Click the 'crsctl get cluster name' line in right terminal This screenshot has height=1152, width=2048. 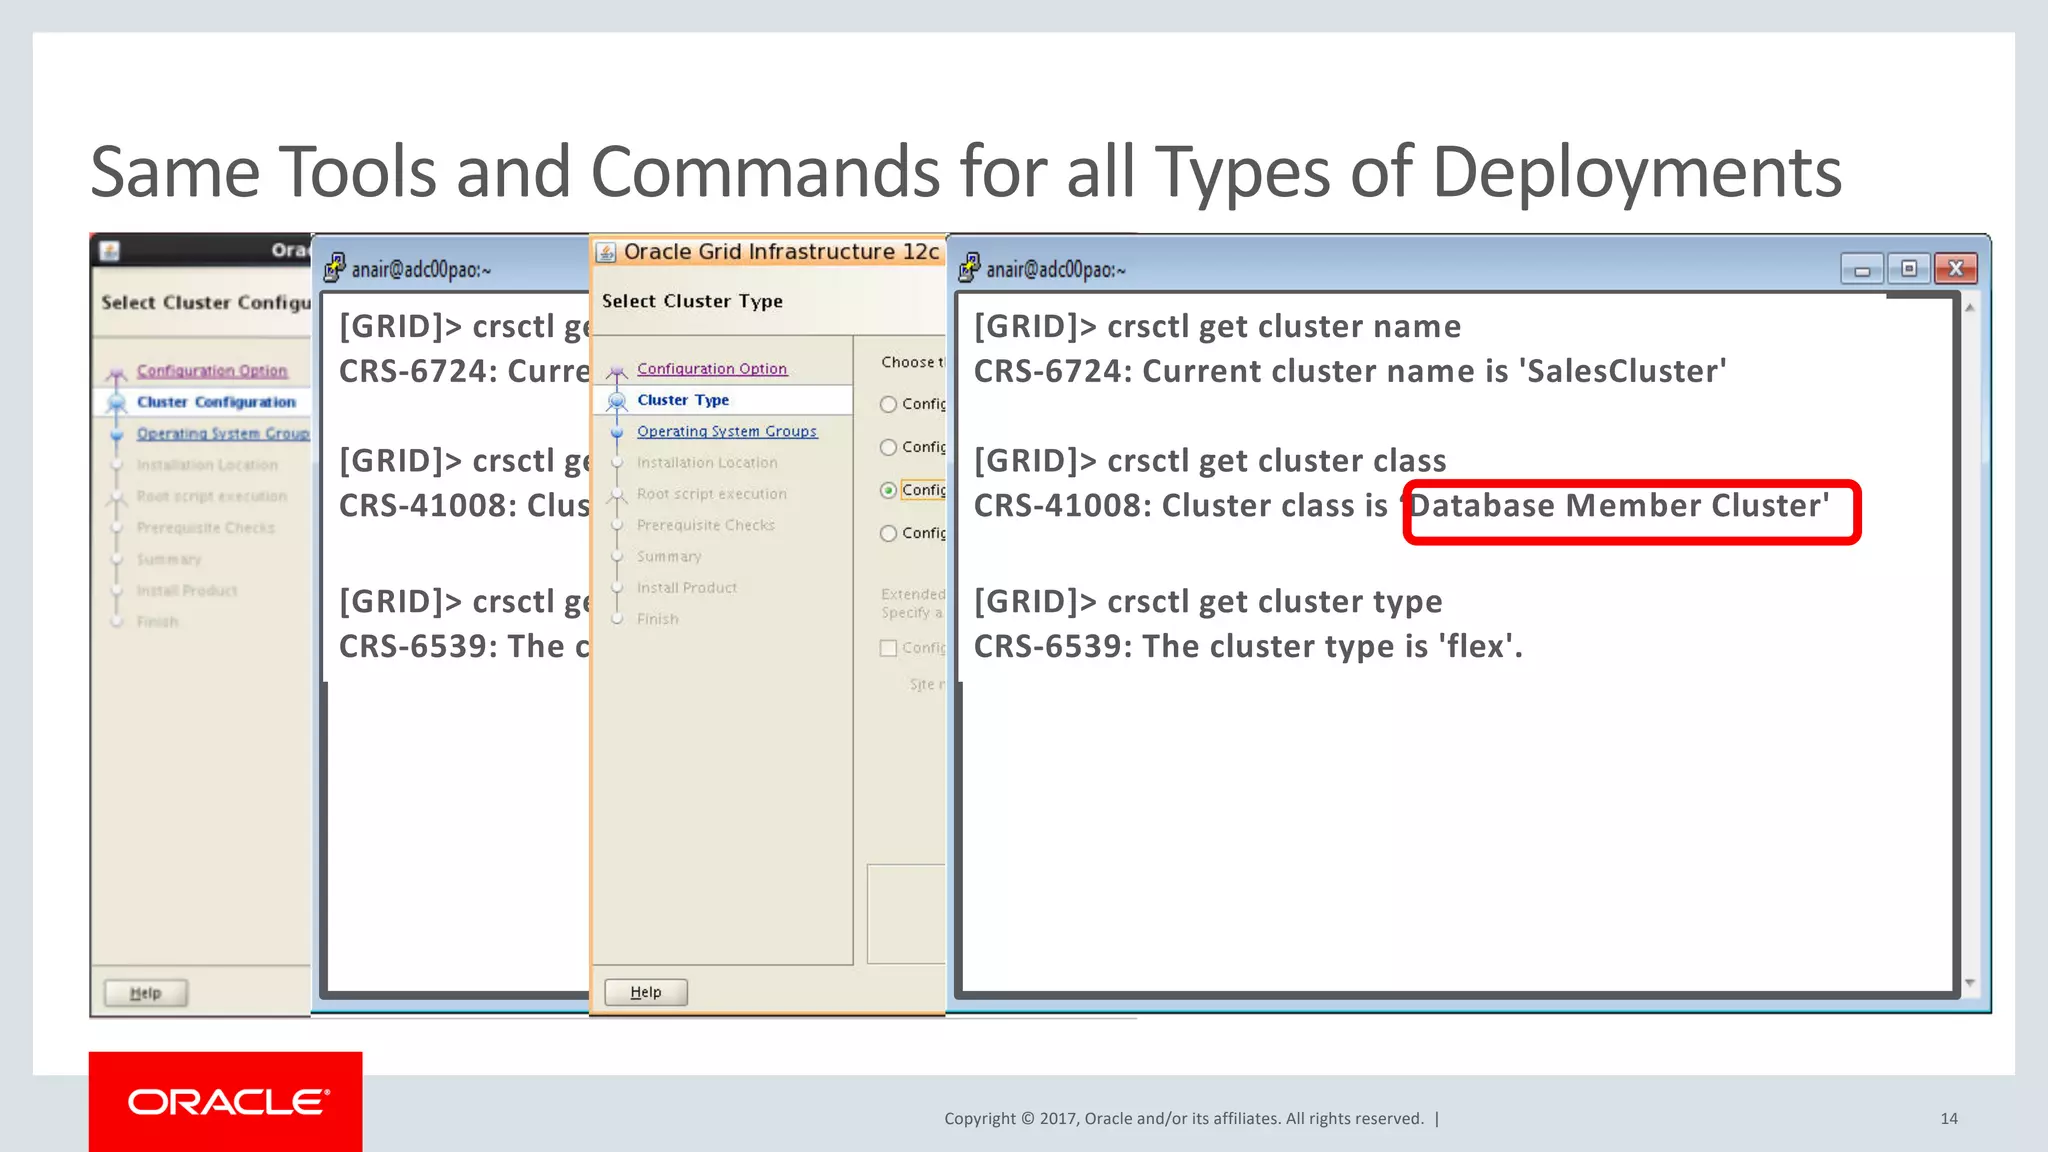coord(1217,326)
